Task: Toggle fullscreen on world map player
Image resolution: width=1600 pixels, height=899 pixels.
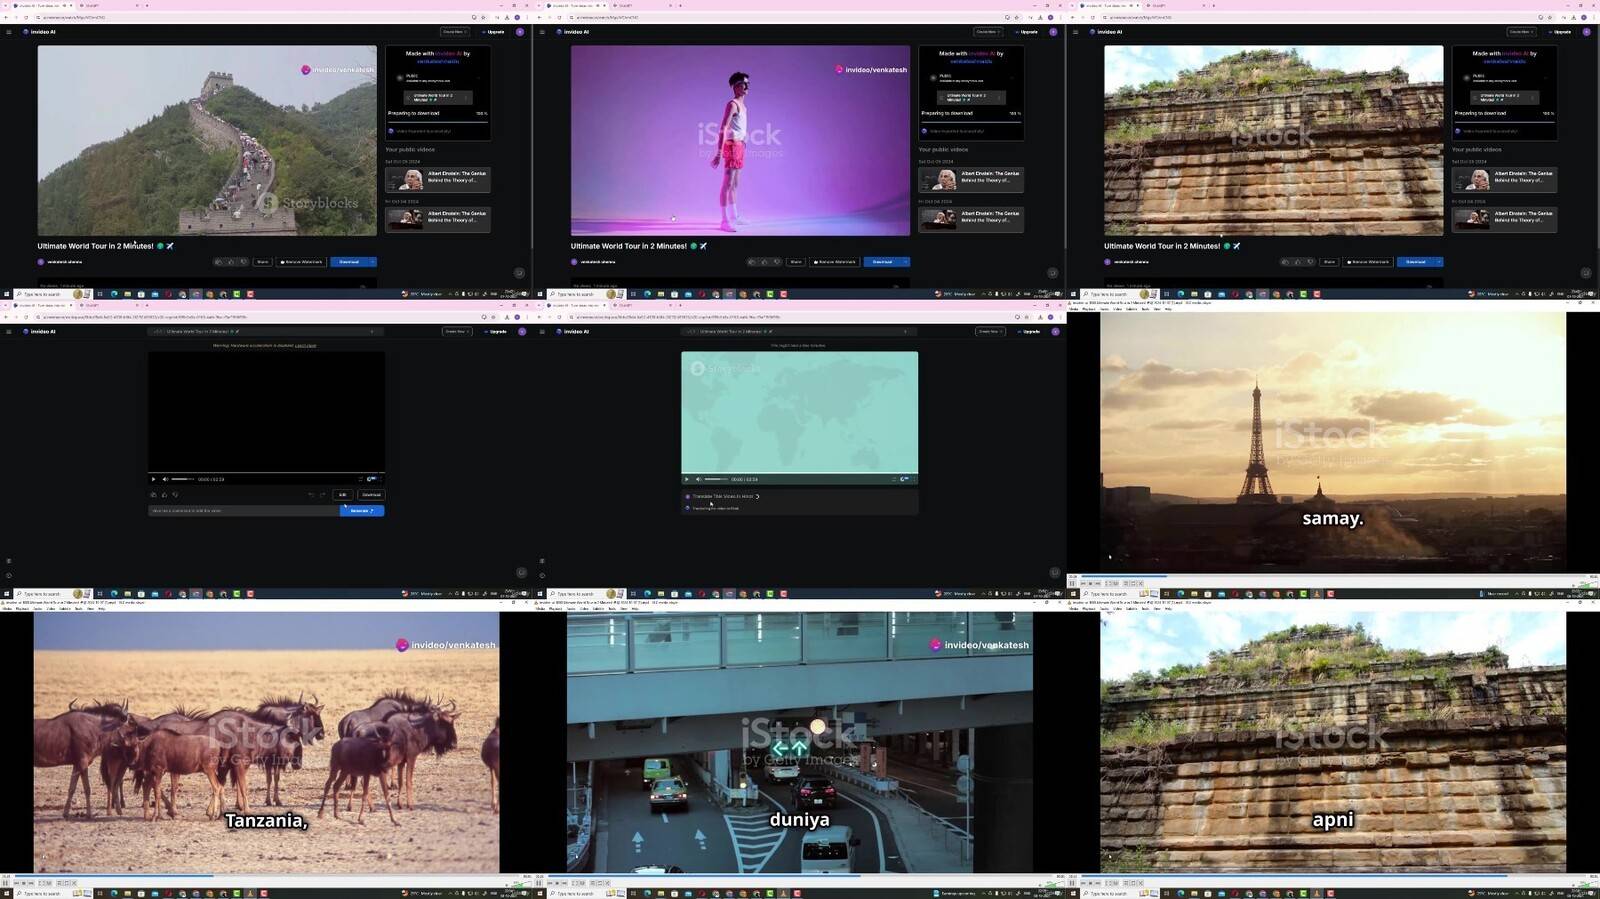Action: [893, 479]
